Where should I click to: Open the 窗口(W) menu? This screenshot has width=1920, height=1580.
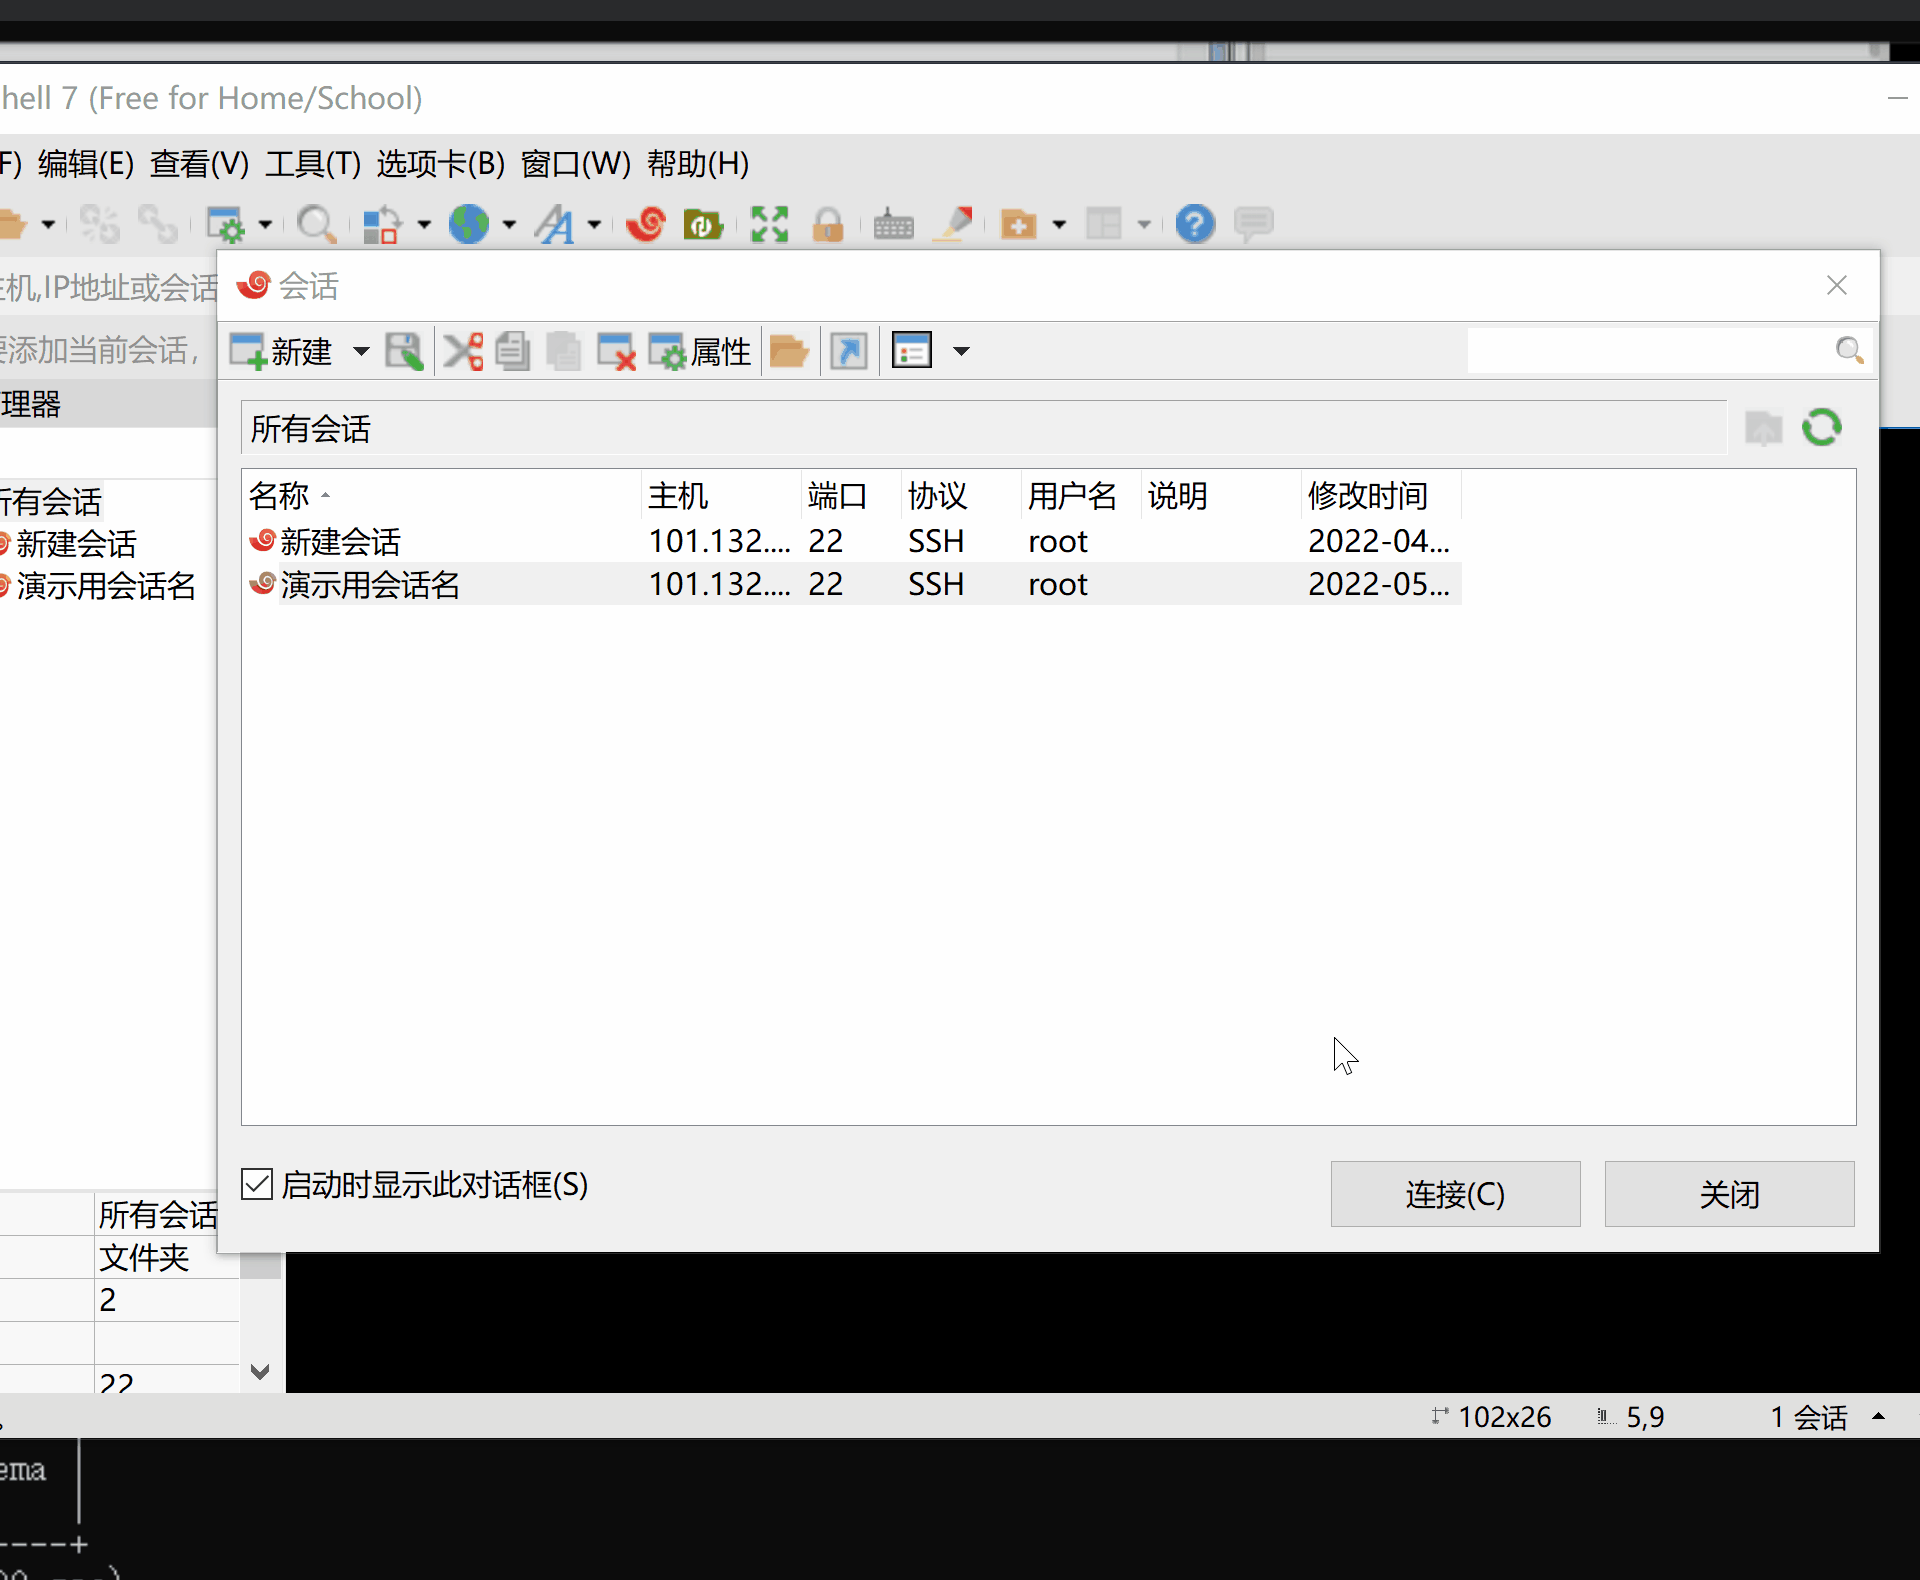coord(576,163)
